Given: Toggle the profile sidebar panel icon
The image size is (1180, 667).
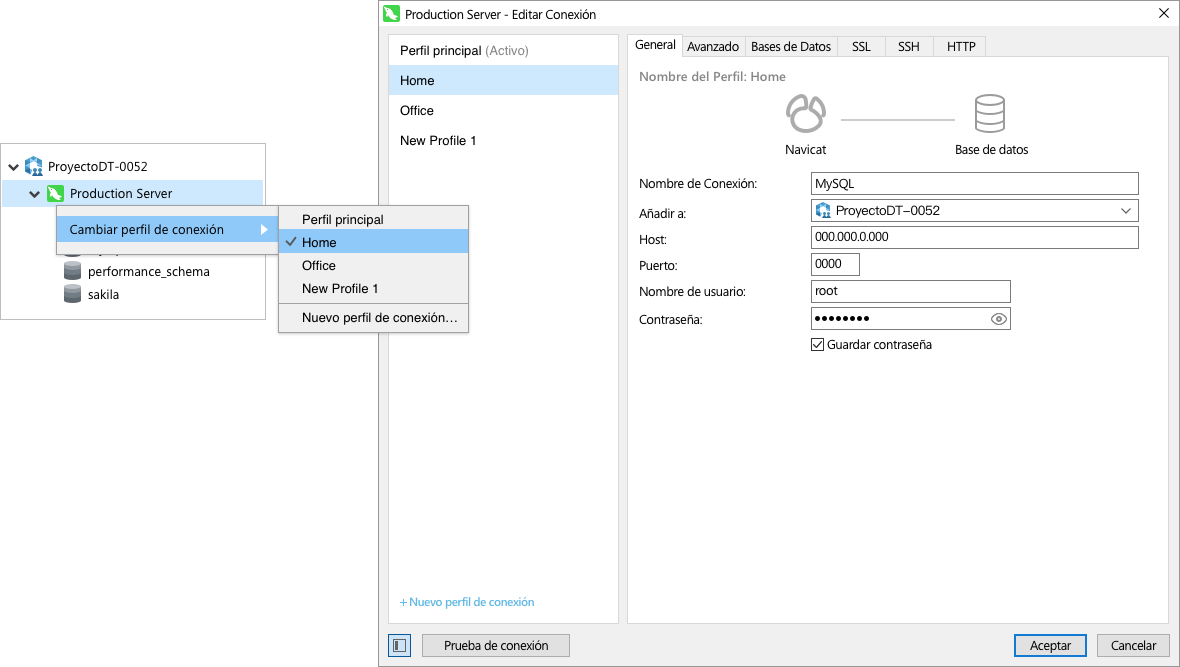Looking at the screenshot, I should pos(400,645).
